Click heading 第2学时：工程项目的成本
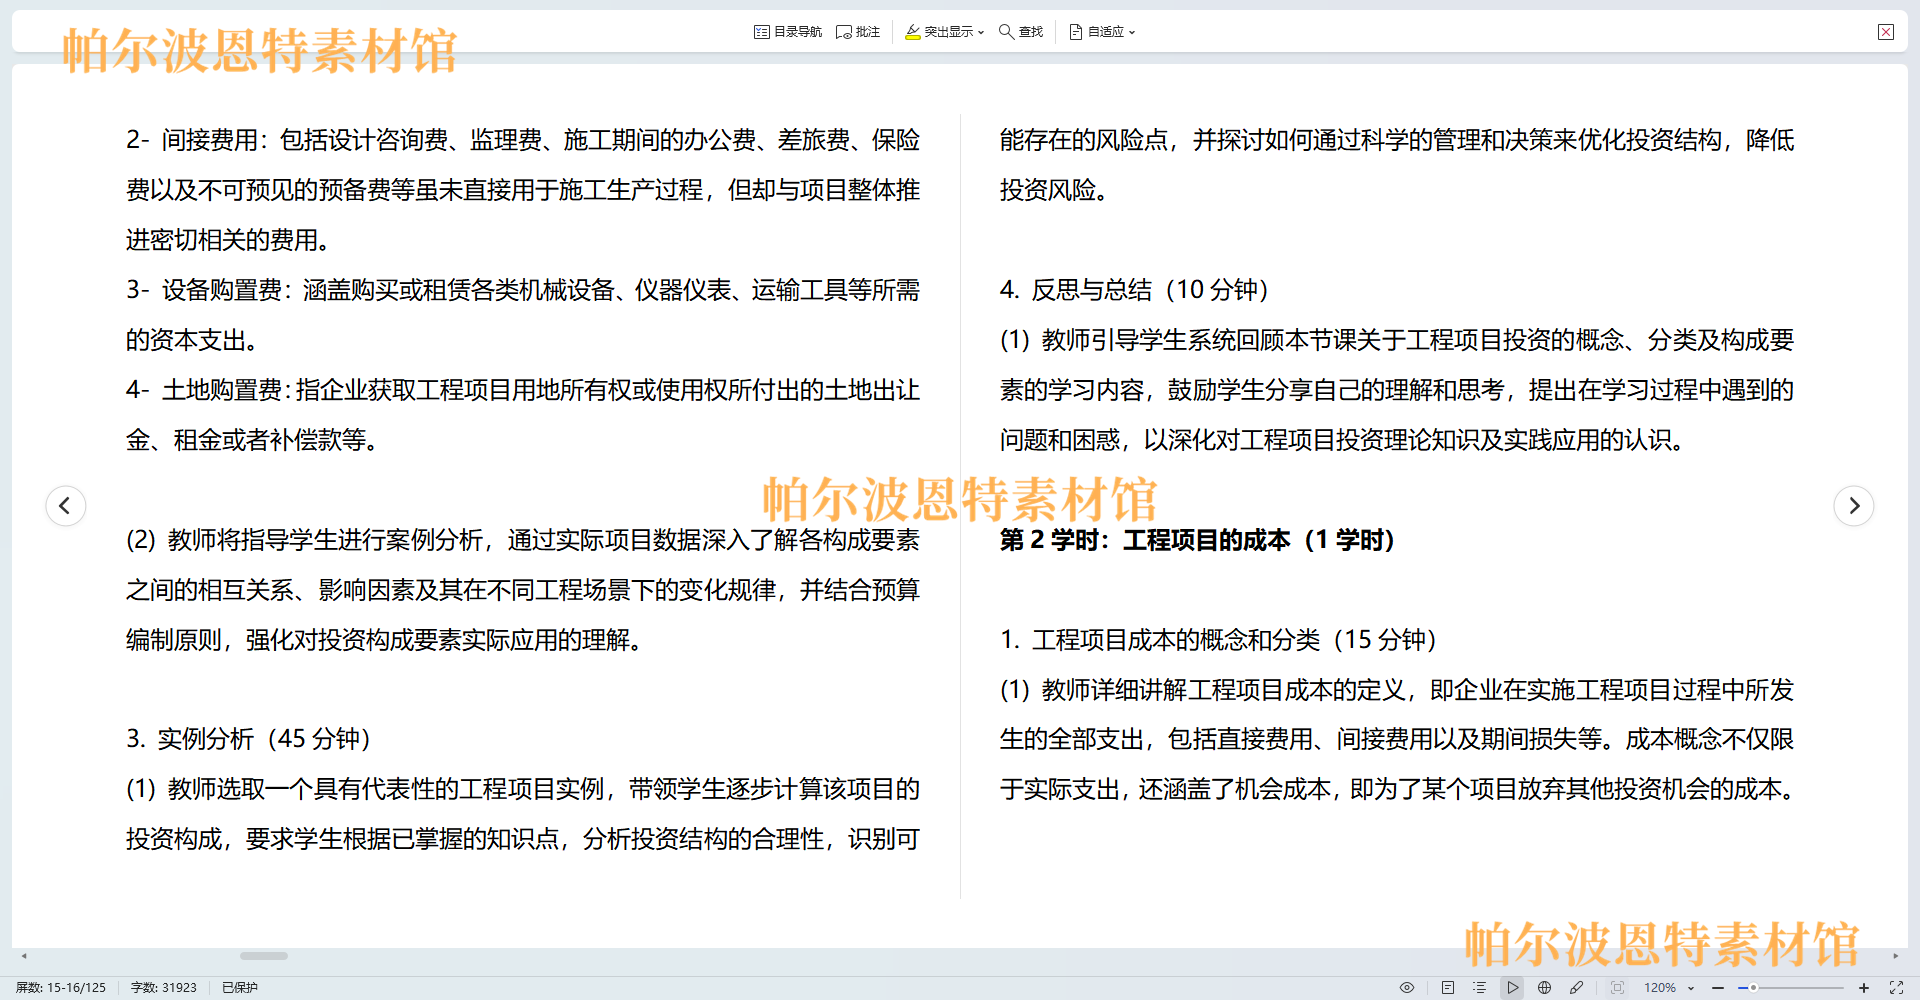The height and width of the screenshot is (1000, 1920). [1197, 540]
